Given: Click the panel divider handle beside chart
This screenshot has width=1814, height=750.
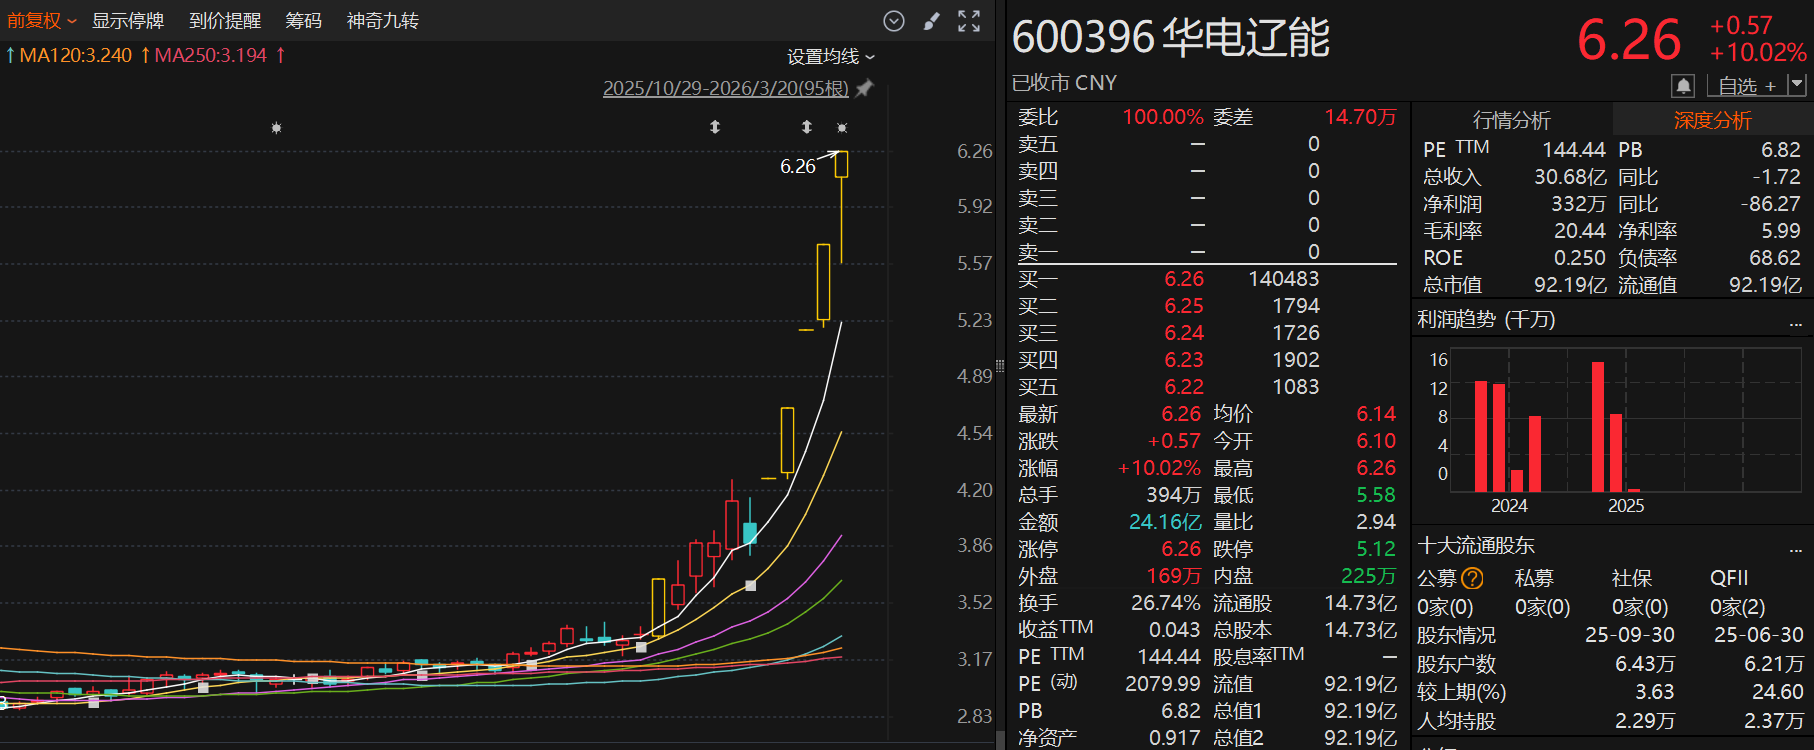Looking at the screenshot, I should click(999, 366).
